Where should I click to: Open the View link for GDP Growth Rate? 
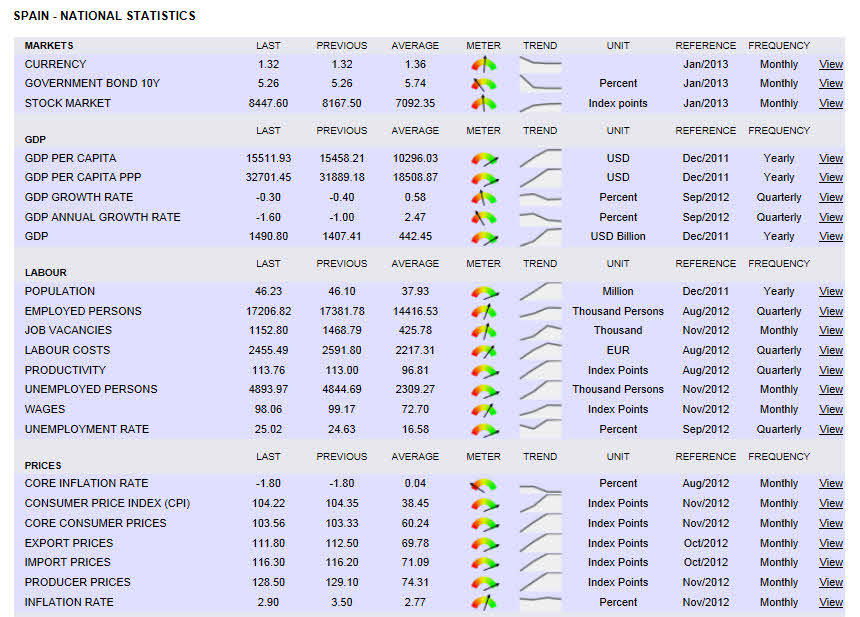coord(831,198)
